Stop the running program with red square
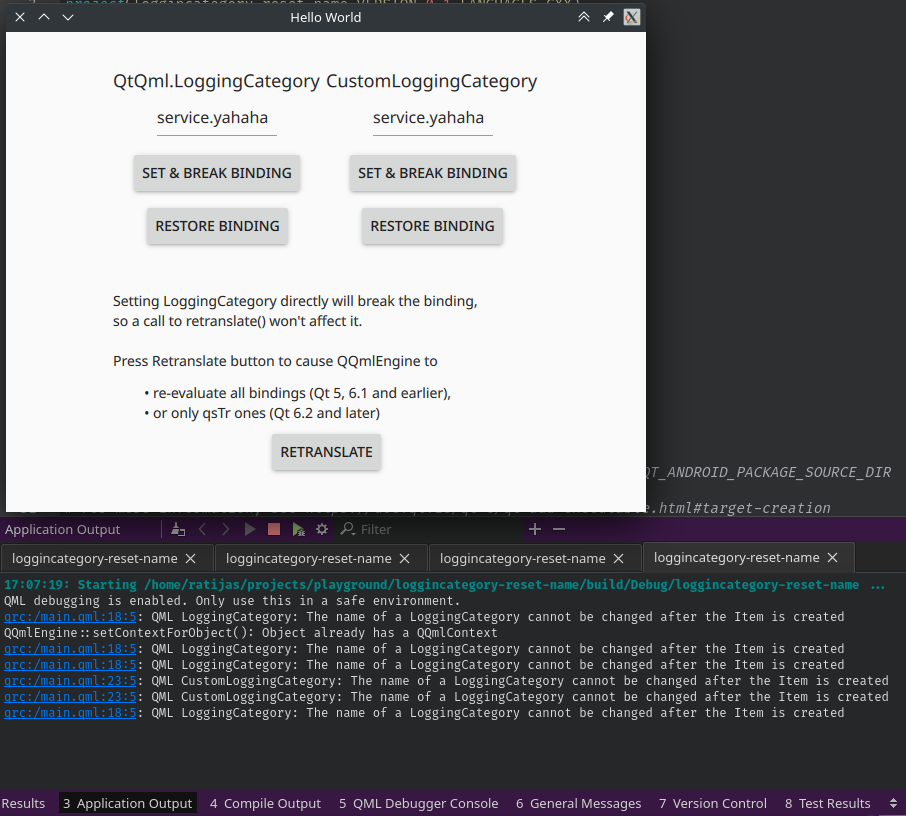The width and height of the screenshot is (906, 816). coord(274,529)
